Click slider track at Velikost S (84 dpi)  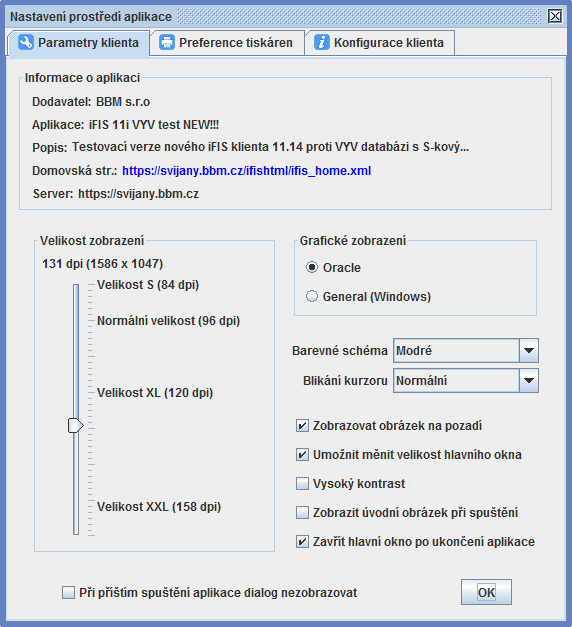76,286
